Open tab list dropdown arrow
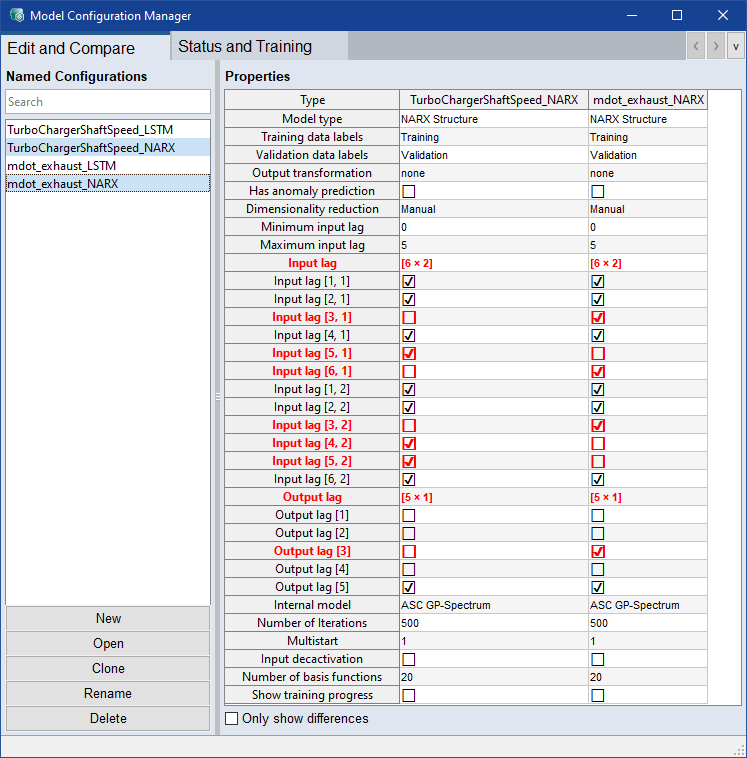 point(735,46)
